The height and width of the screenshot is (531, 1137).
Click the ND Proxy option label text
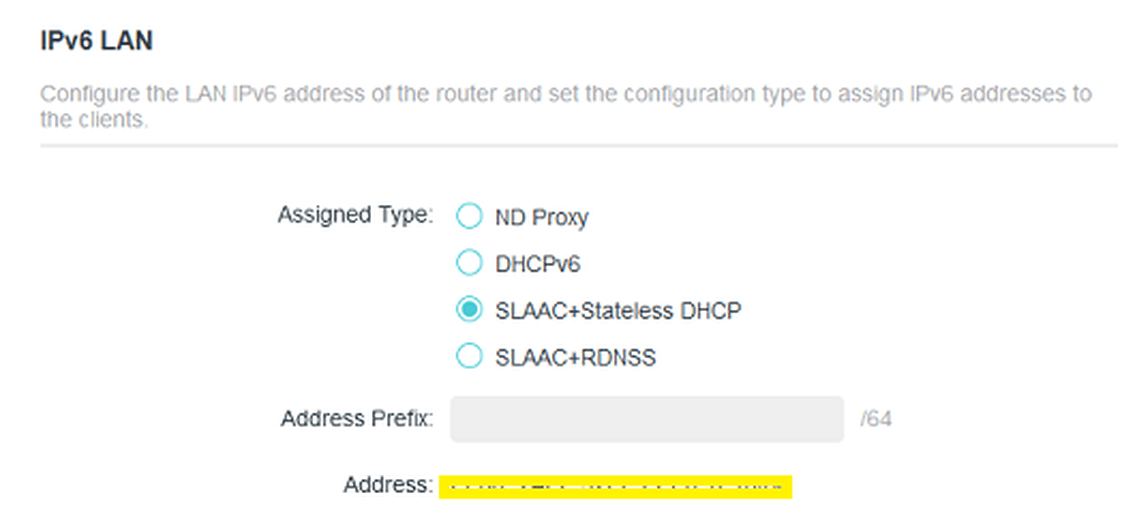pos(542,218)
